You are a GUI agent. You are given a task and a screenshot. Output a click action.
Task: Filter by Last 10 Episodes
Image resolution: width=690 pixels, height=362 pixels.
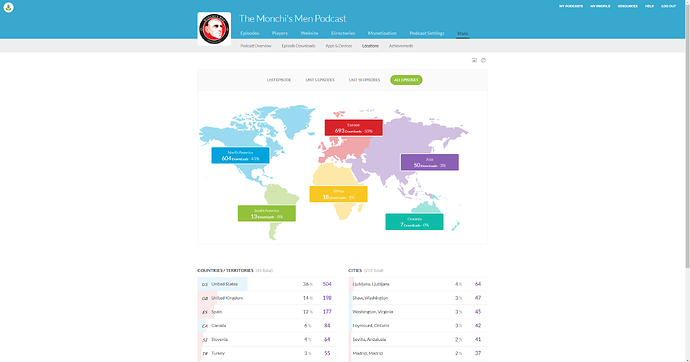[364, 80]
